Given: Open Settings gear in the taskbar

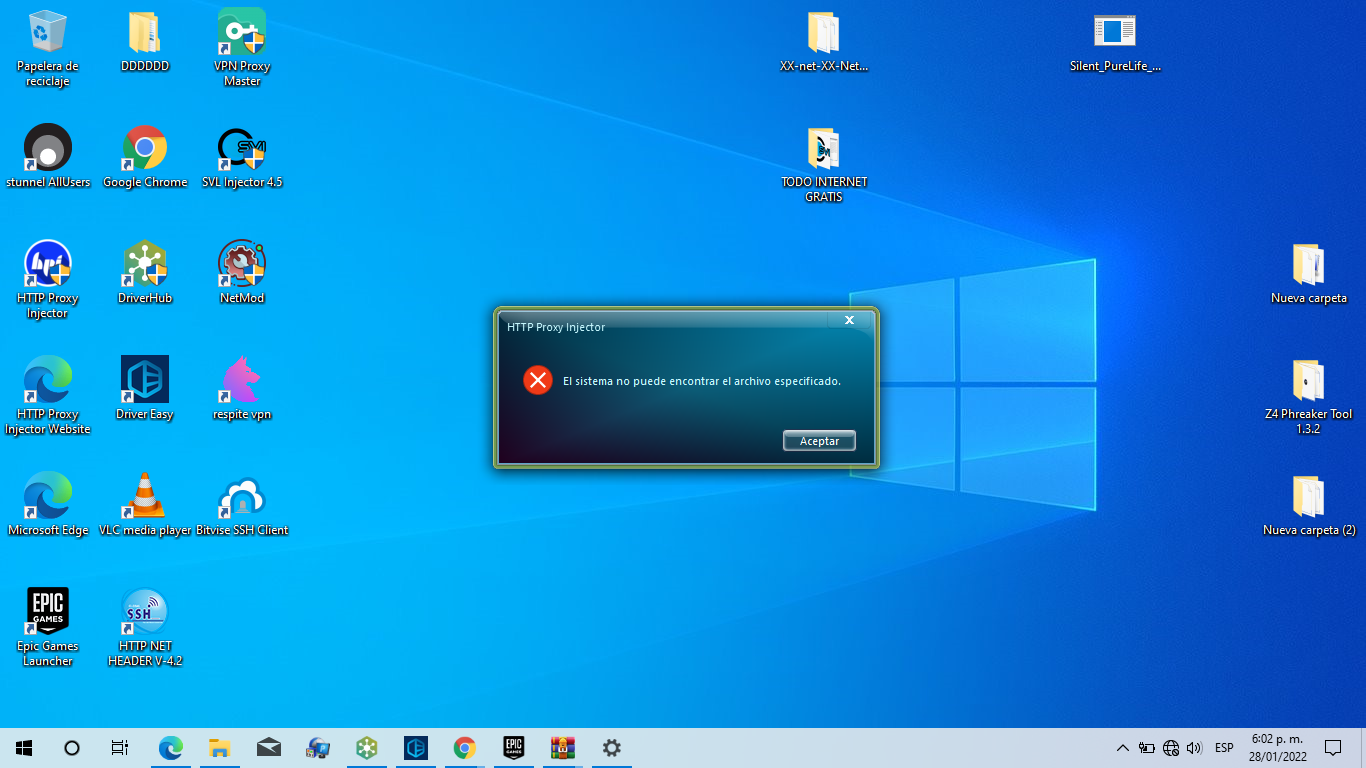Looking at the screenshot, I should point(612,748).
